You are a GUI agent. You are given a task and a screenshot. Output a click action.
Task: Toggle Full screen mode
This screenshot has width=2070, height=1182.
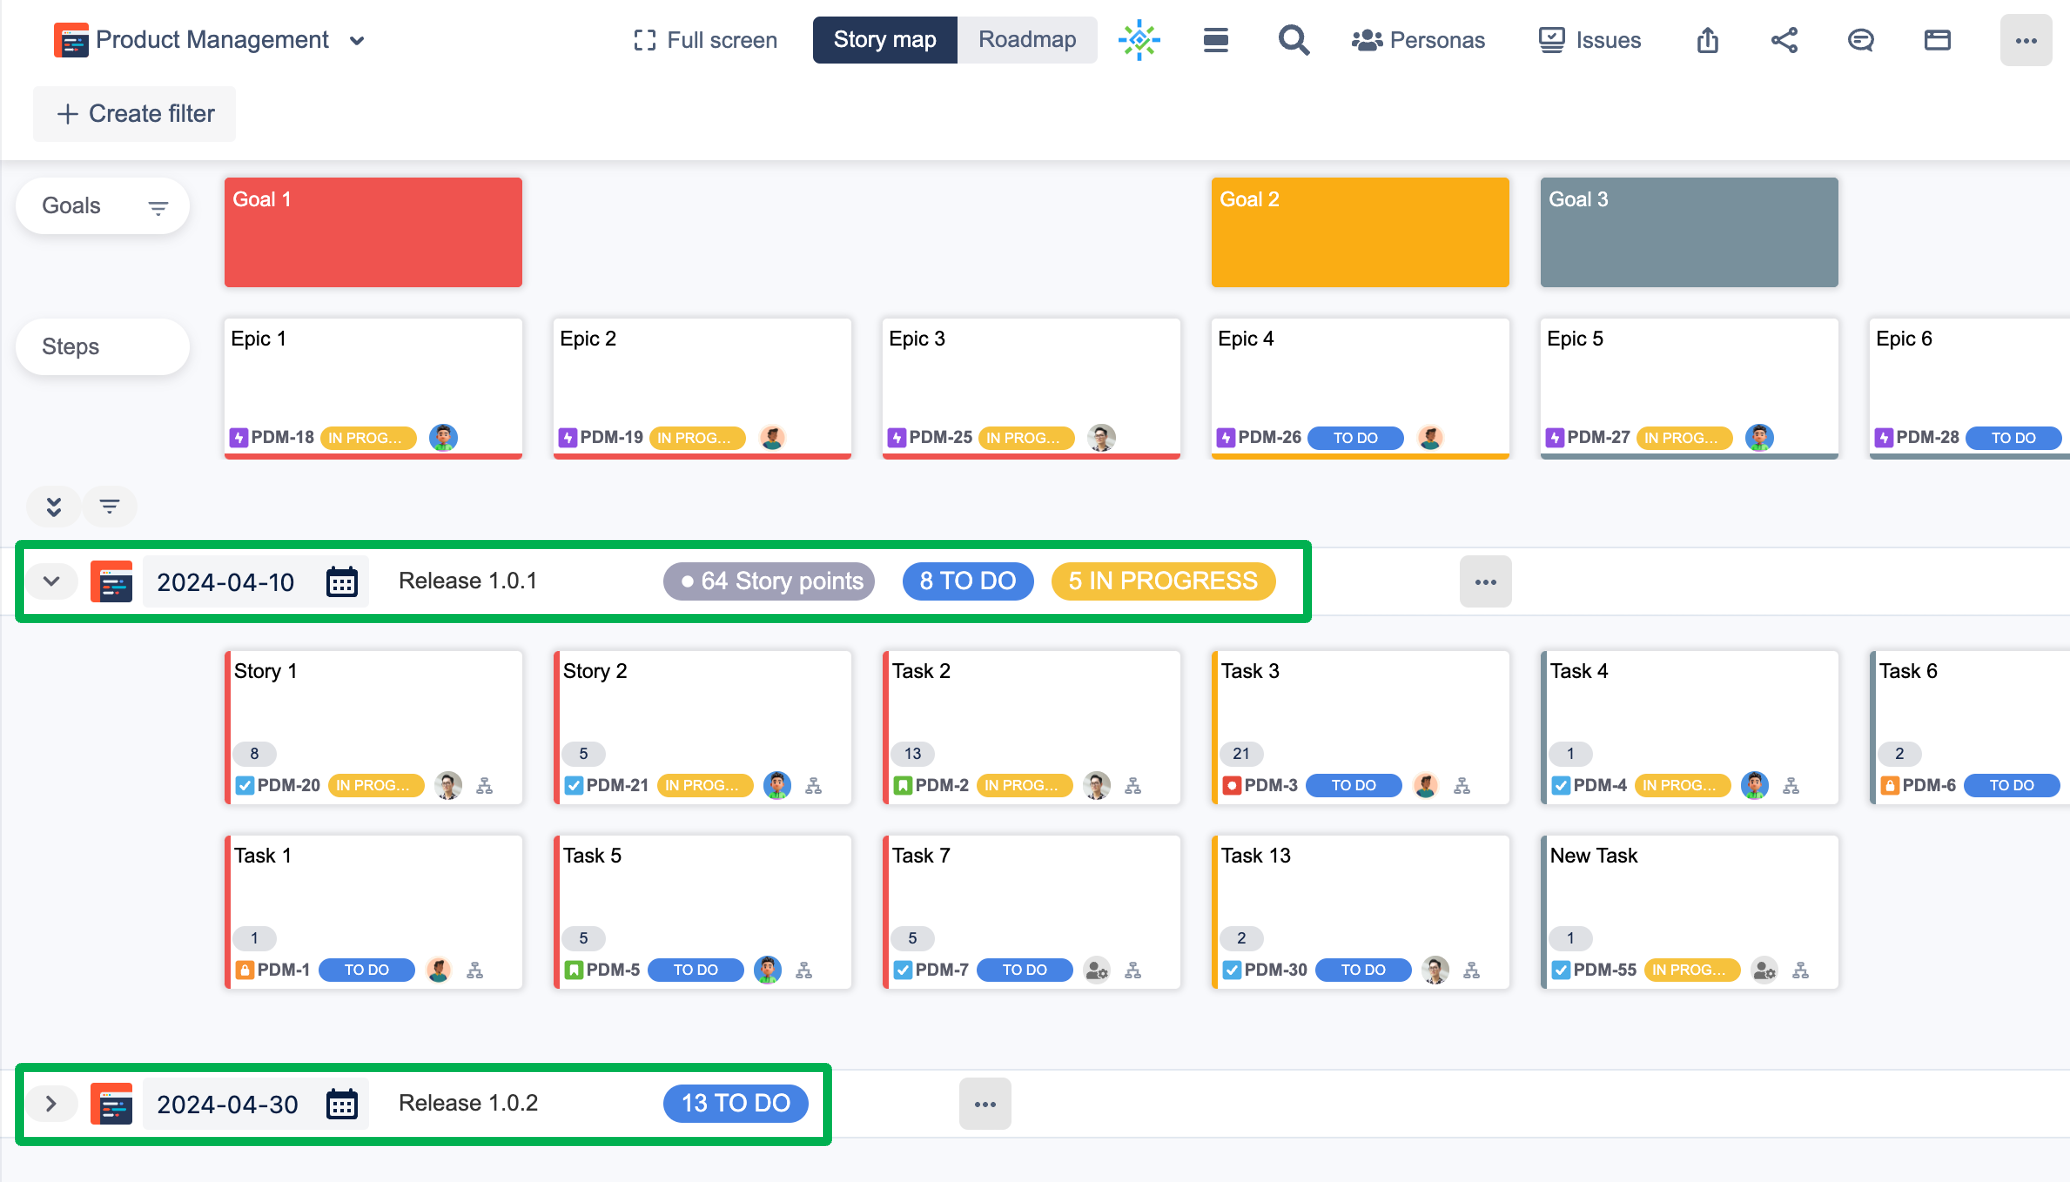(705, 40)
